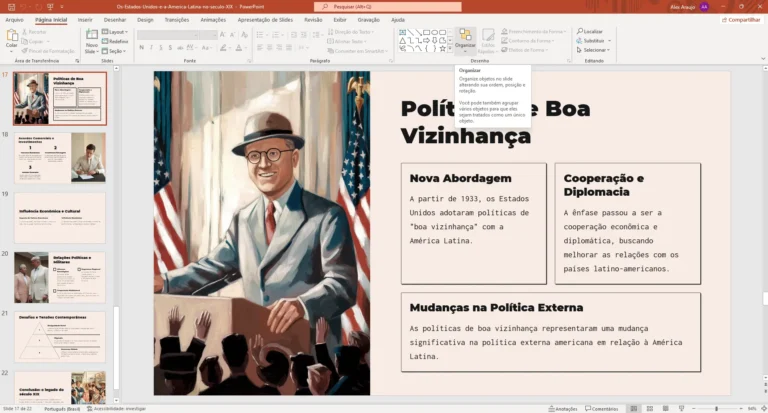Click the Substituir replace button

pyautogui.click(x=590, y=41)
